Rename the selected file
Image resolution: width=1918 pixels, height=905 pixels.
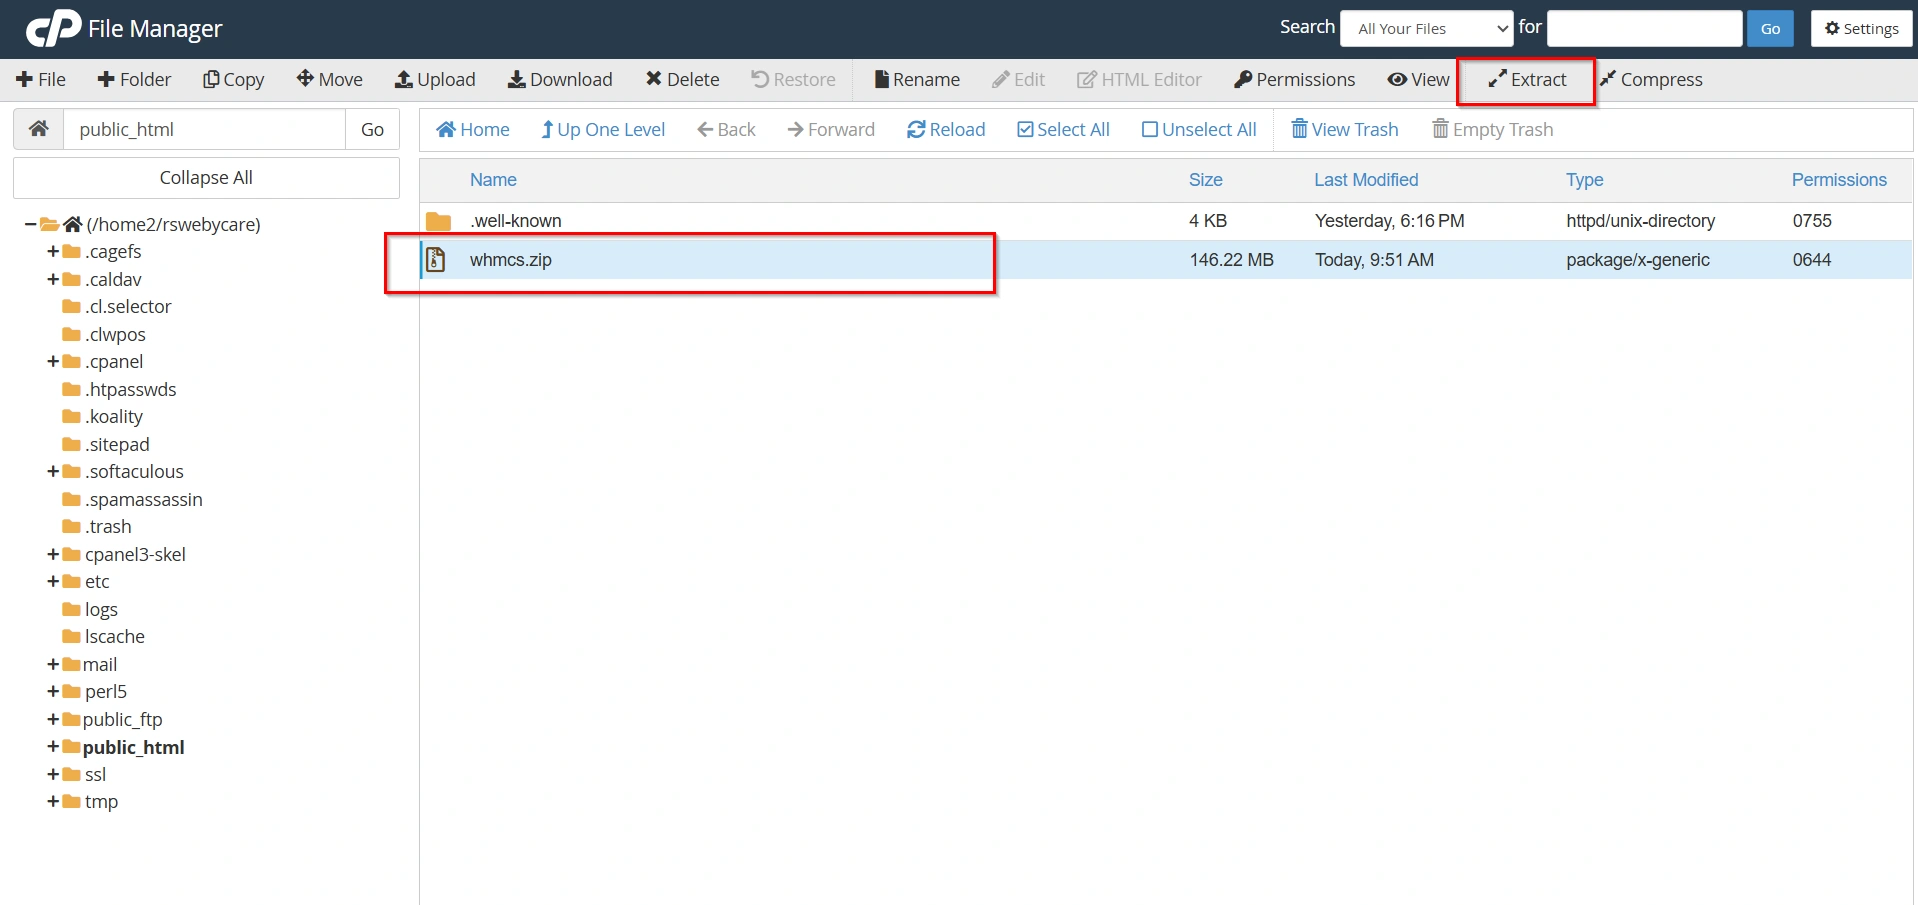point(917,79)
